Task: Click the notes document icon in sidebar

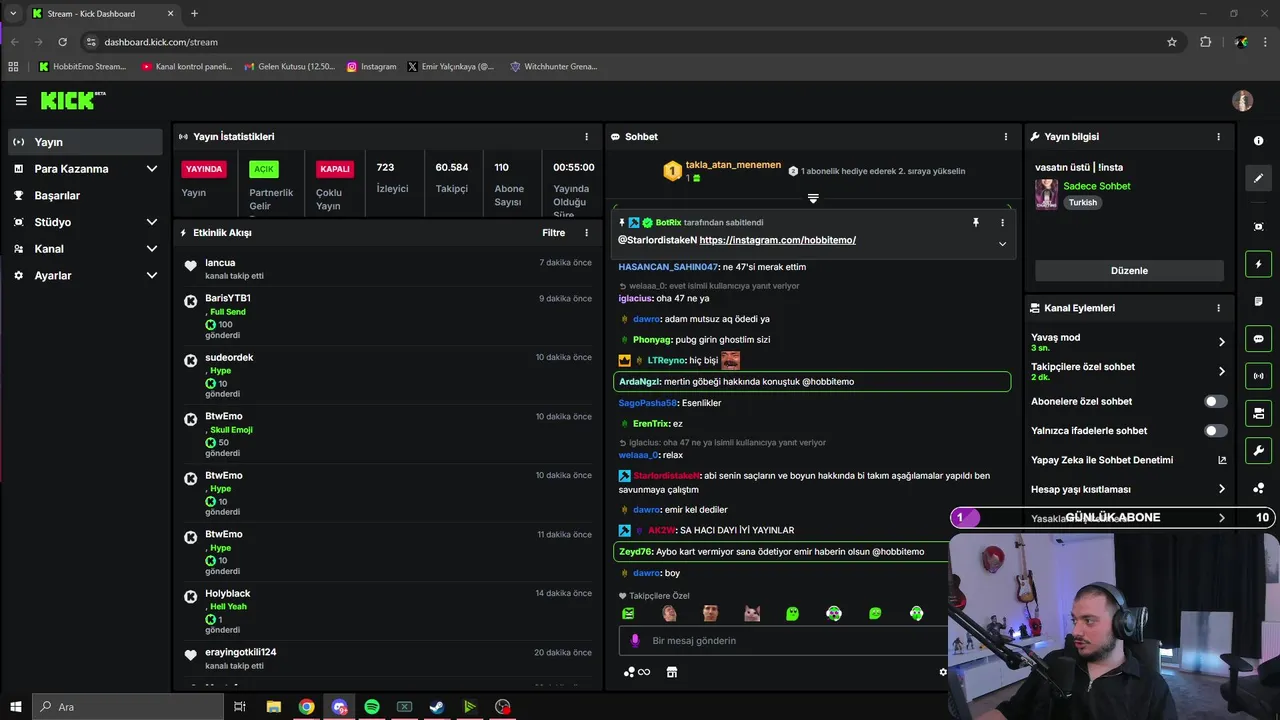Action: 1258,301
